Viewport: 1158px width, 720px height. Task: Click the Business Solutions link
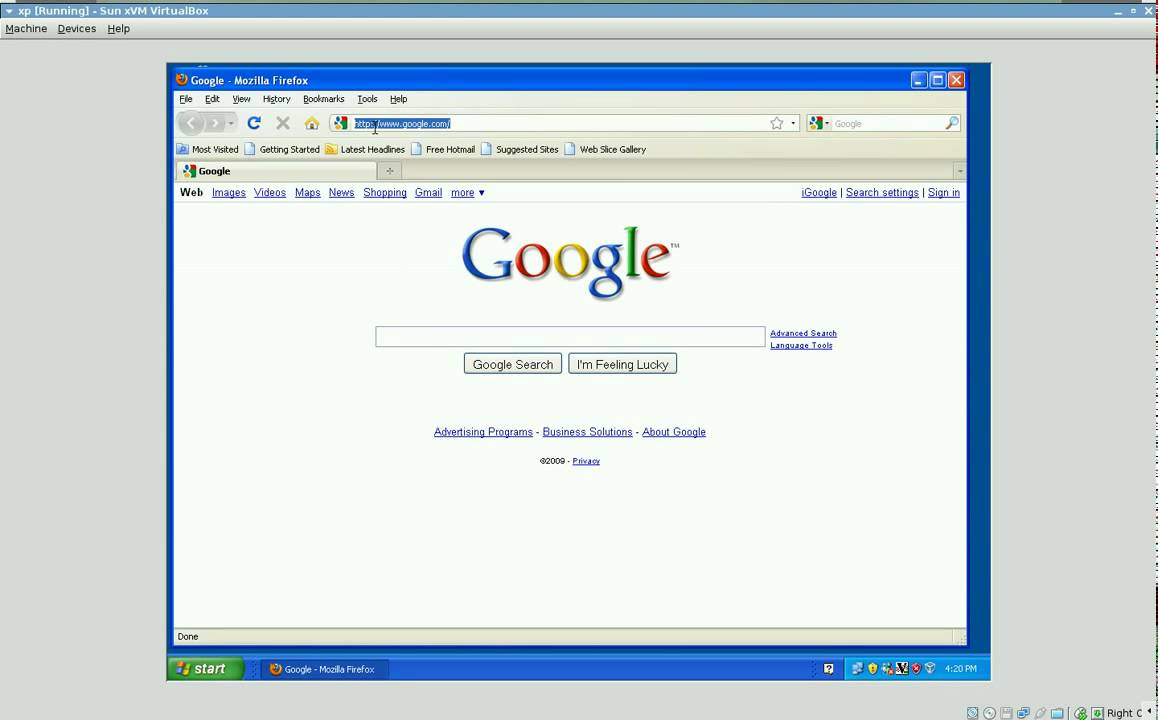[x=588, y=432]
